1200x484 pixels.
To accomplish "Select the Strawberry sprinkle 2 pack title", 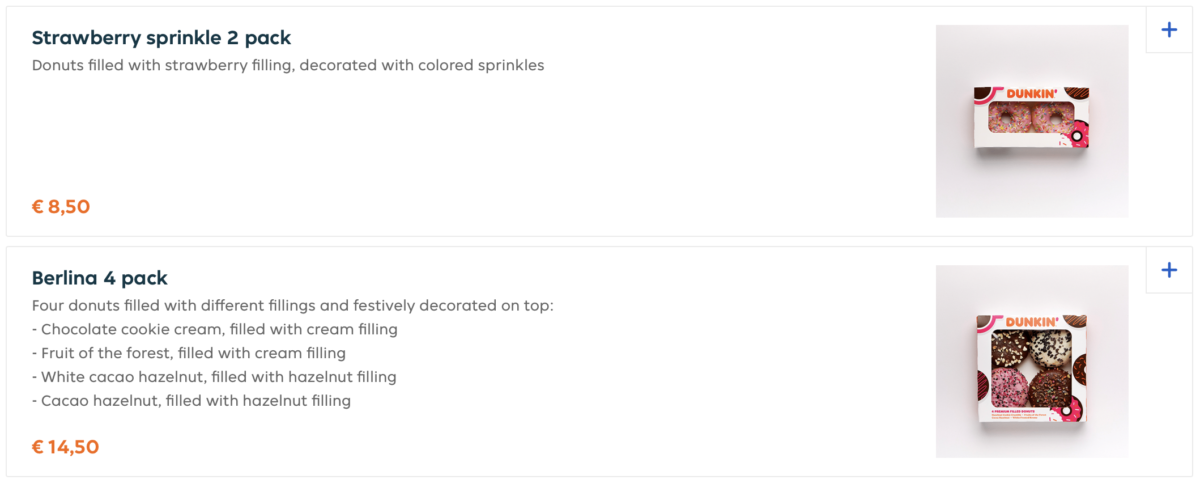I will coord(161,38).
